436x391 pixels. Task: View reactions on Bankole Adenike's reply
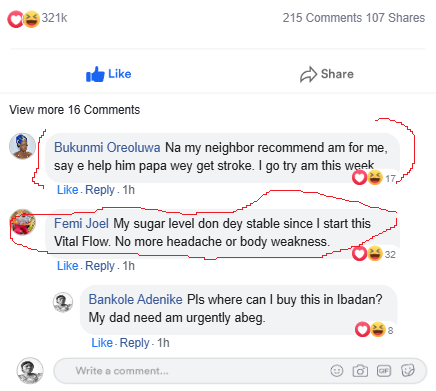(374, 330)
